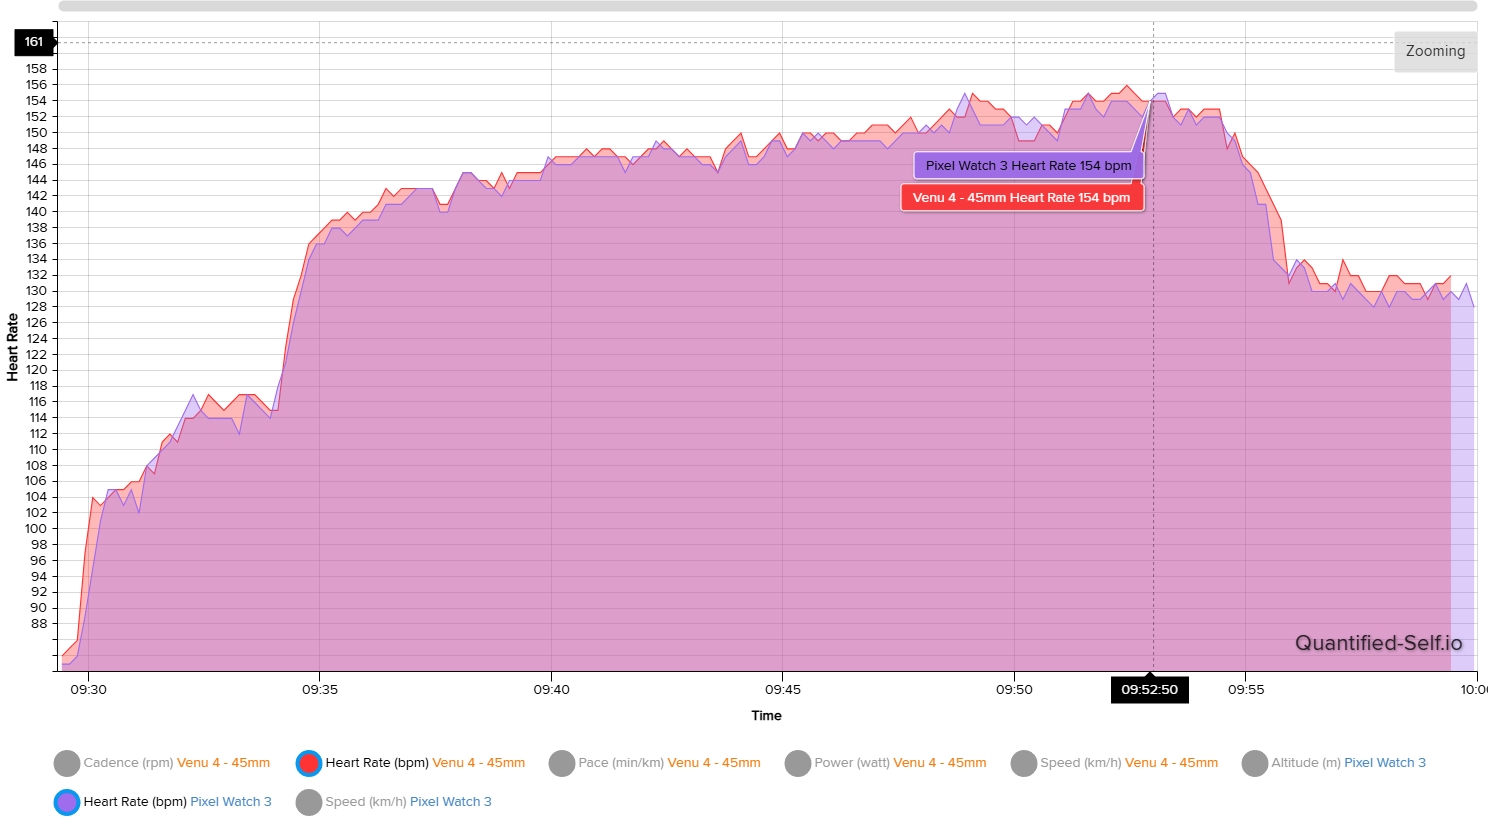
Task: Enable Speed Venu 4 series circle
Action: 1024,763
